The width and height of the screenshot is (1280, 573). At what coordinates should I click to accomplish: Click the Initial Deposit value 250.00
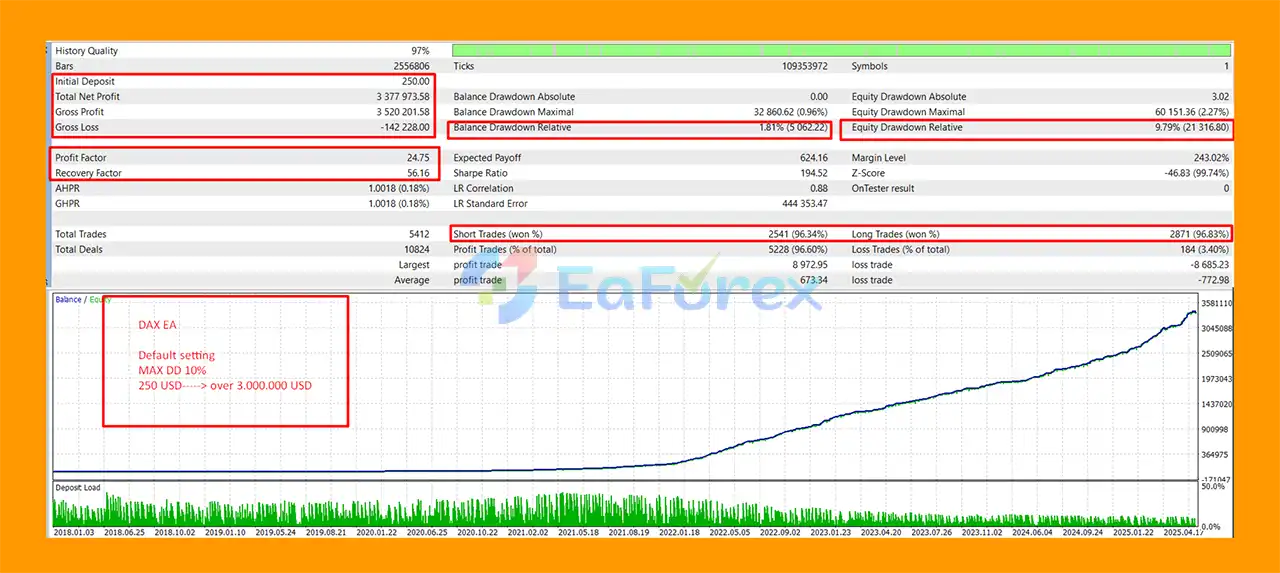[x=415, y=82]
